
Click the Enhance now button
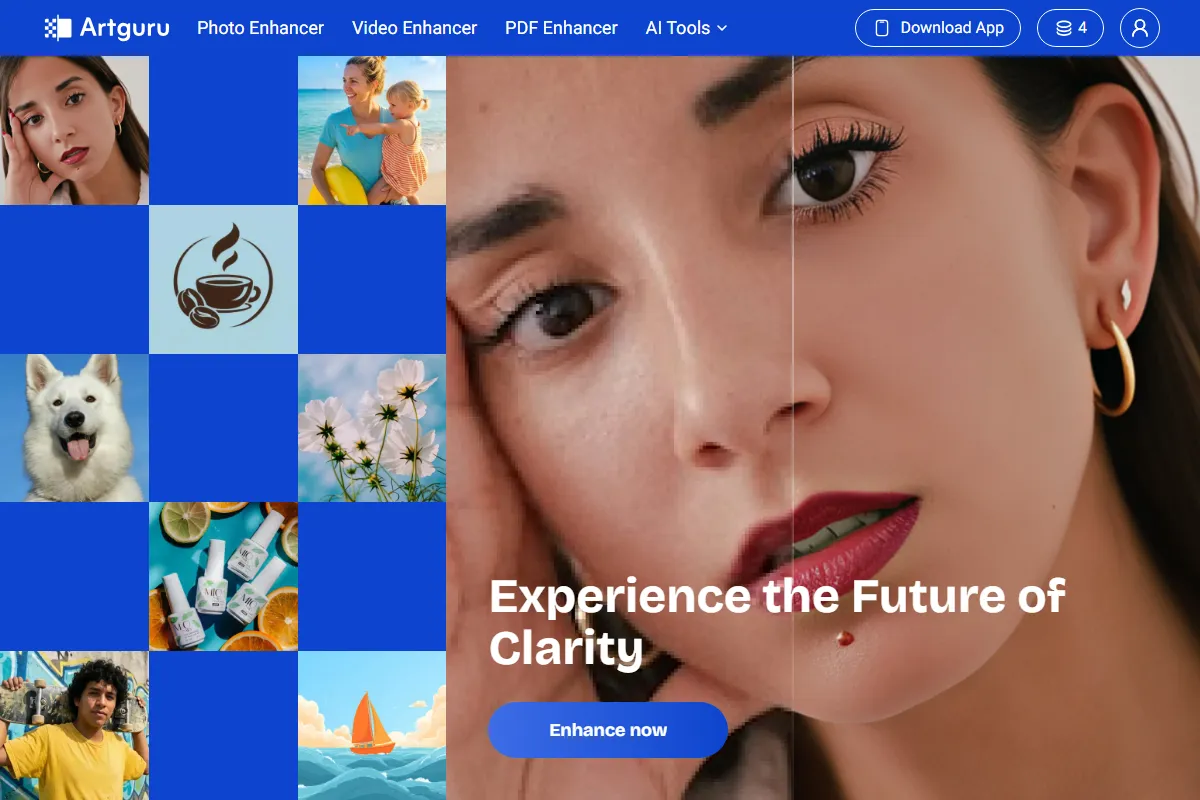point(607,730)
